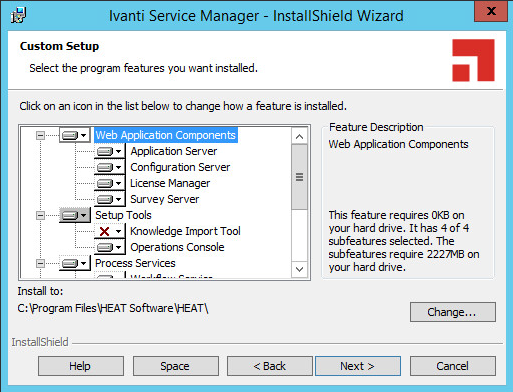Open Setup Tools feature drive dropdown
Viewport: 513px width, 392px height.
(75, 215)
